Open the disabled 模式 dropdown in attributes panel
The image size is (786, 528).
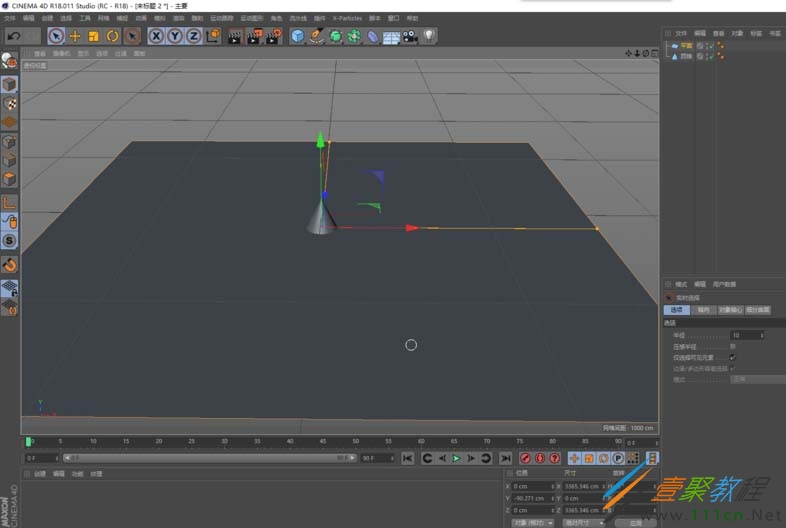click(x=756, y=379)
